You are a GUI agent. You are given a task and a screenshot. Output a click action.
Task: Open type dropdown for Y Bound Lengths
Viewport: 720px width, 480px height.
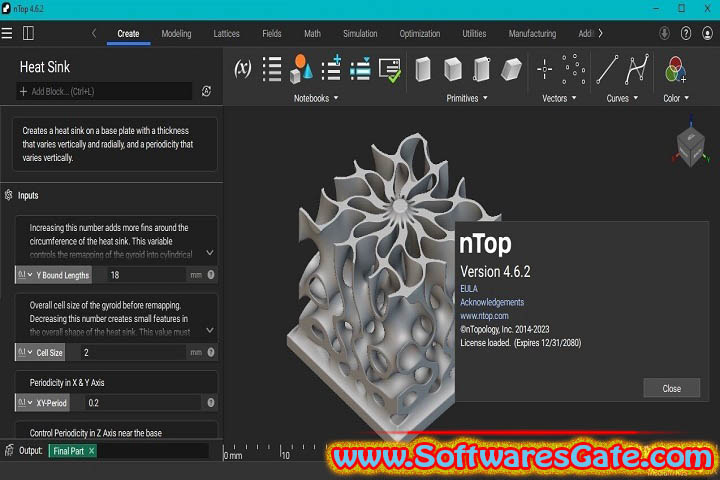pos(25,275)
